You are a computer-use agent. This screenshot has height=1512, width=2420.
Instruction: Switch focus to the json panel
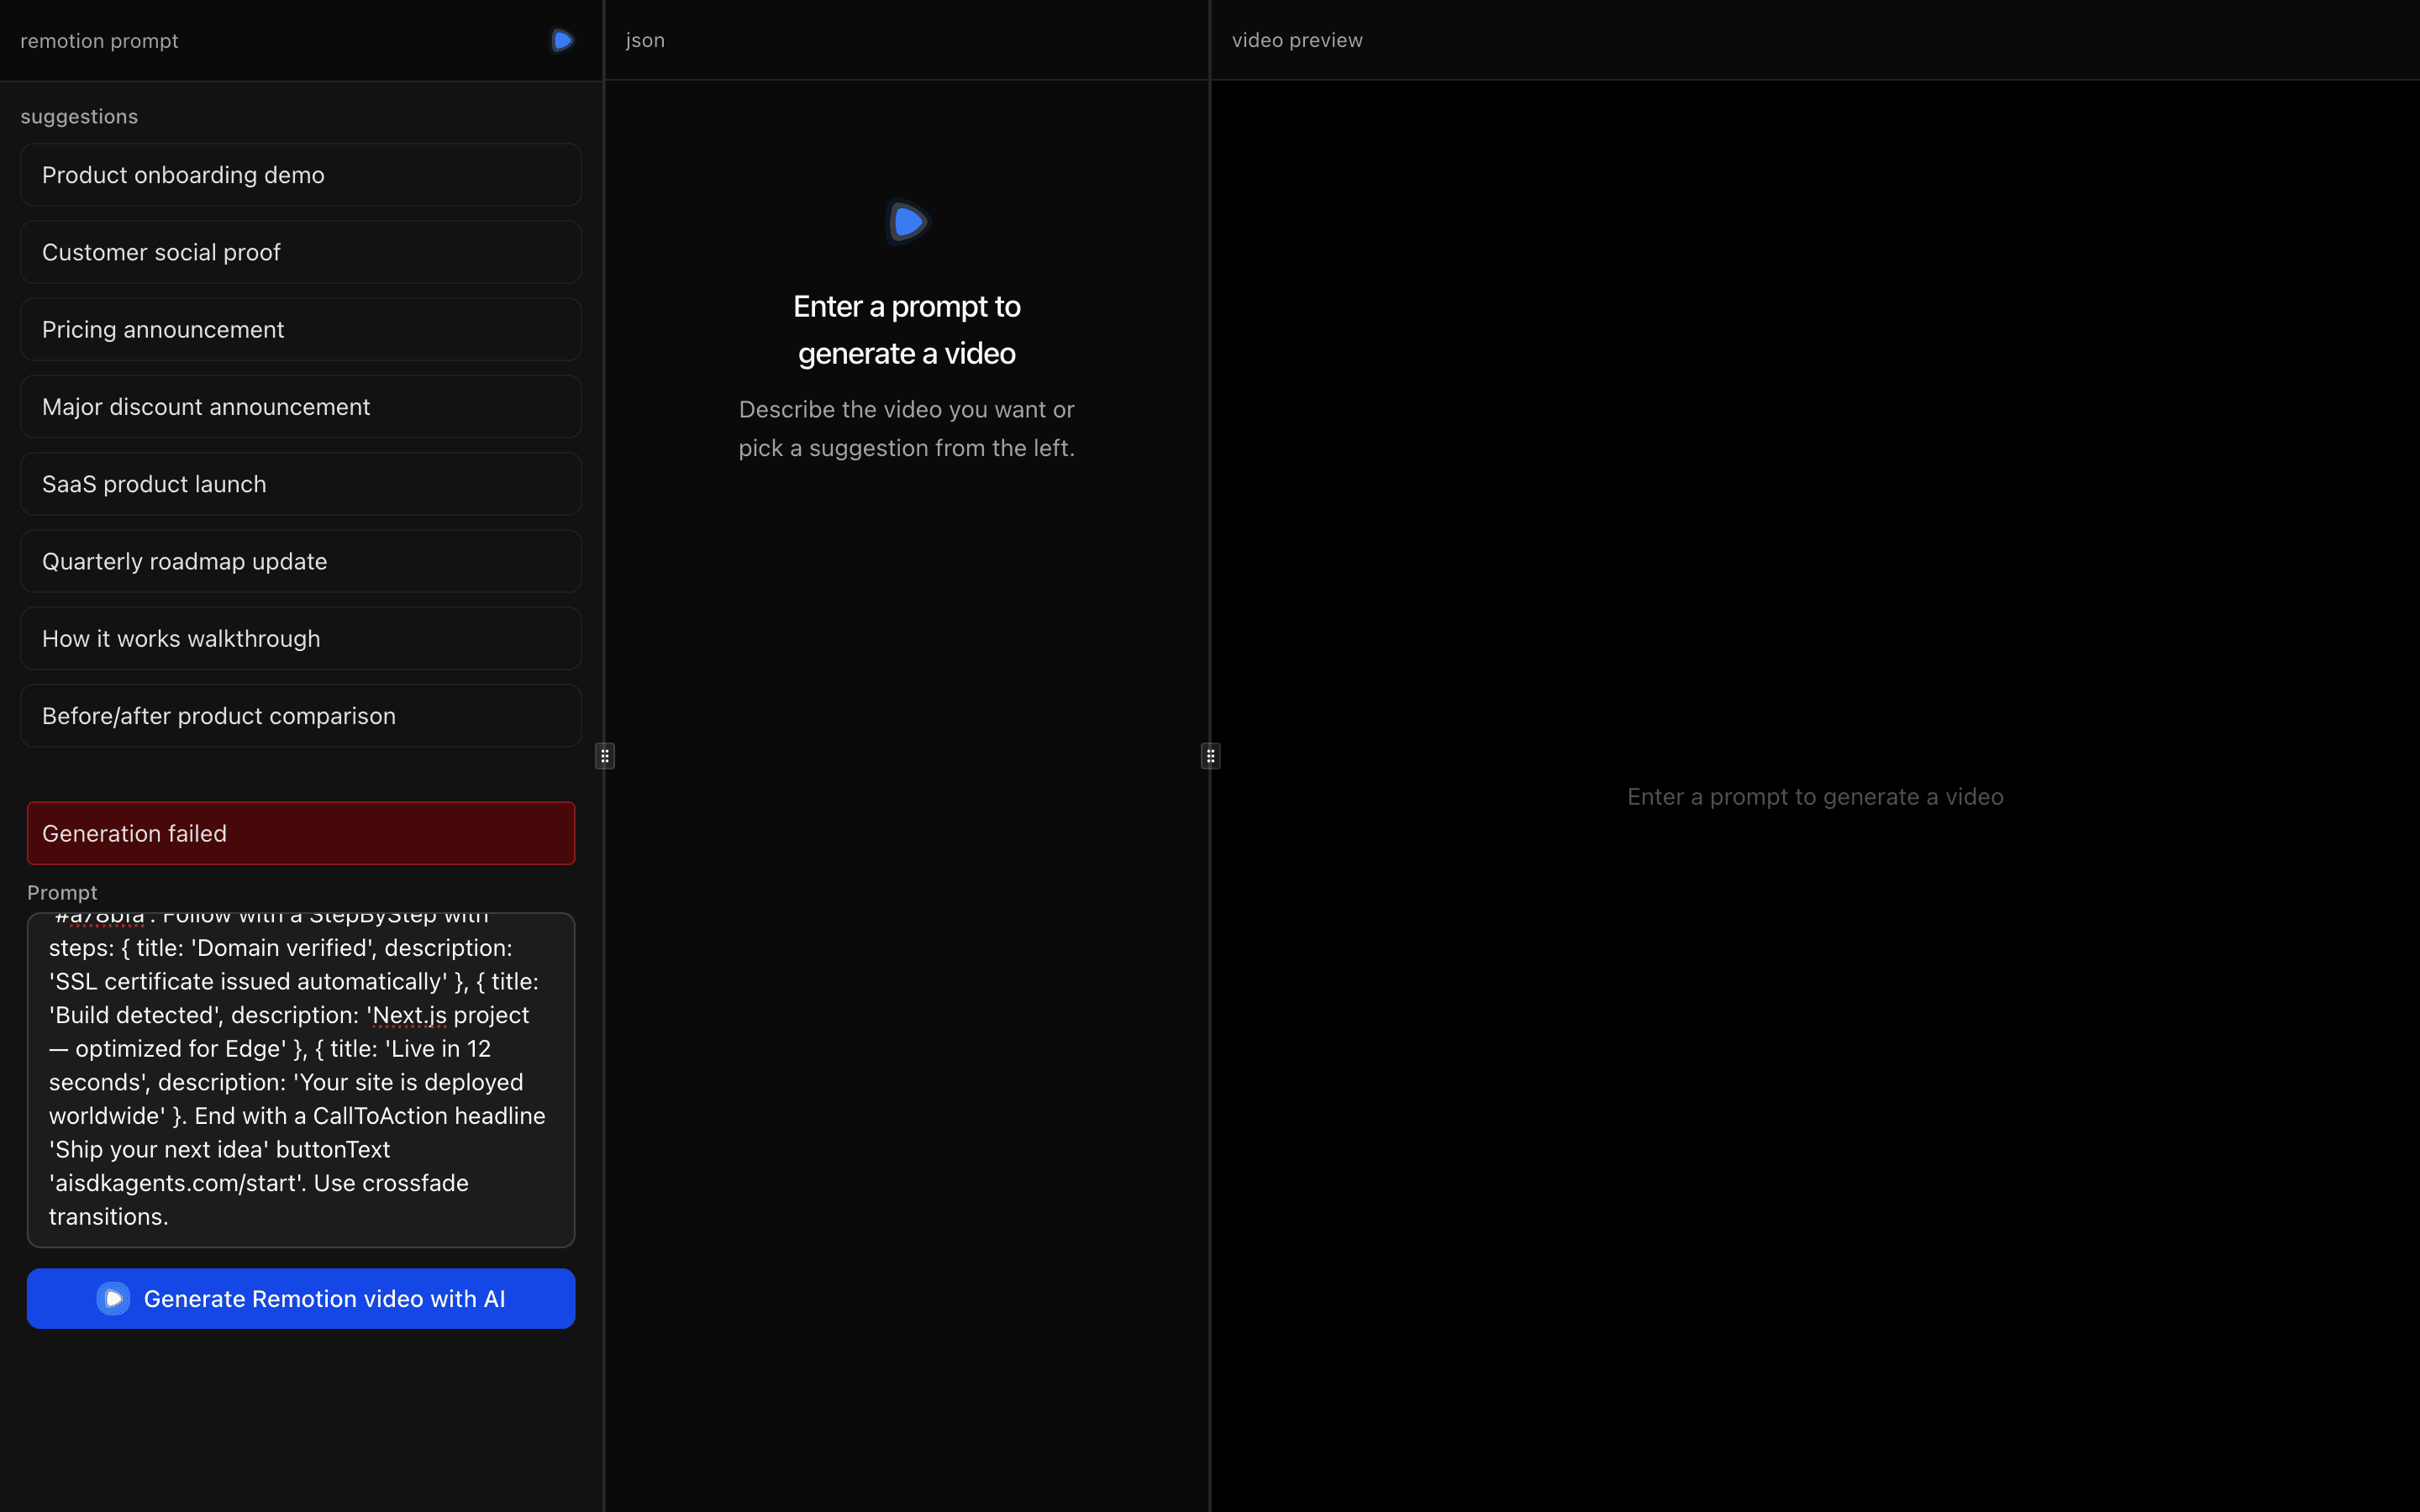point(645,40)
